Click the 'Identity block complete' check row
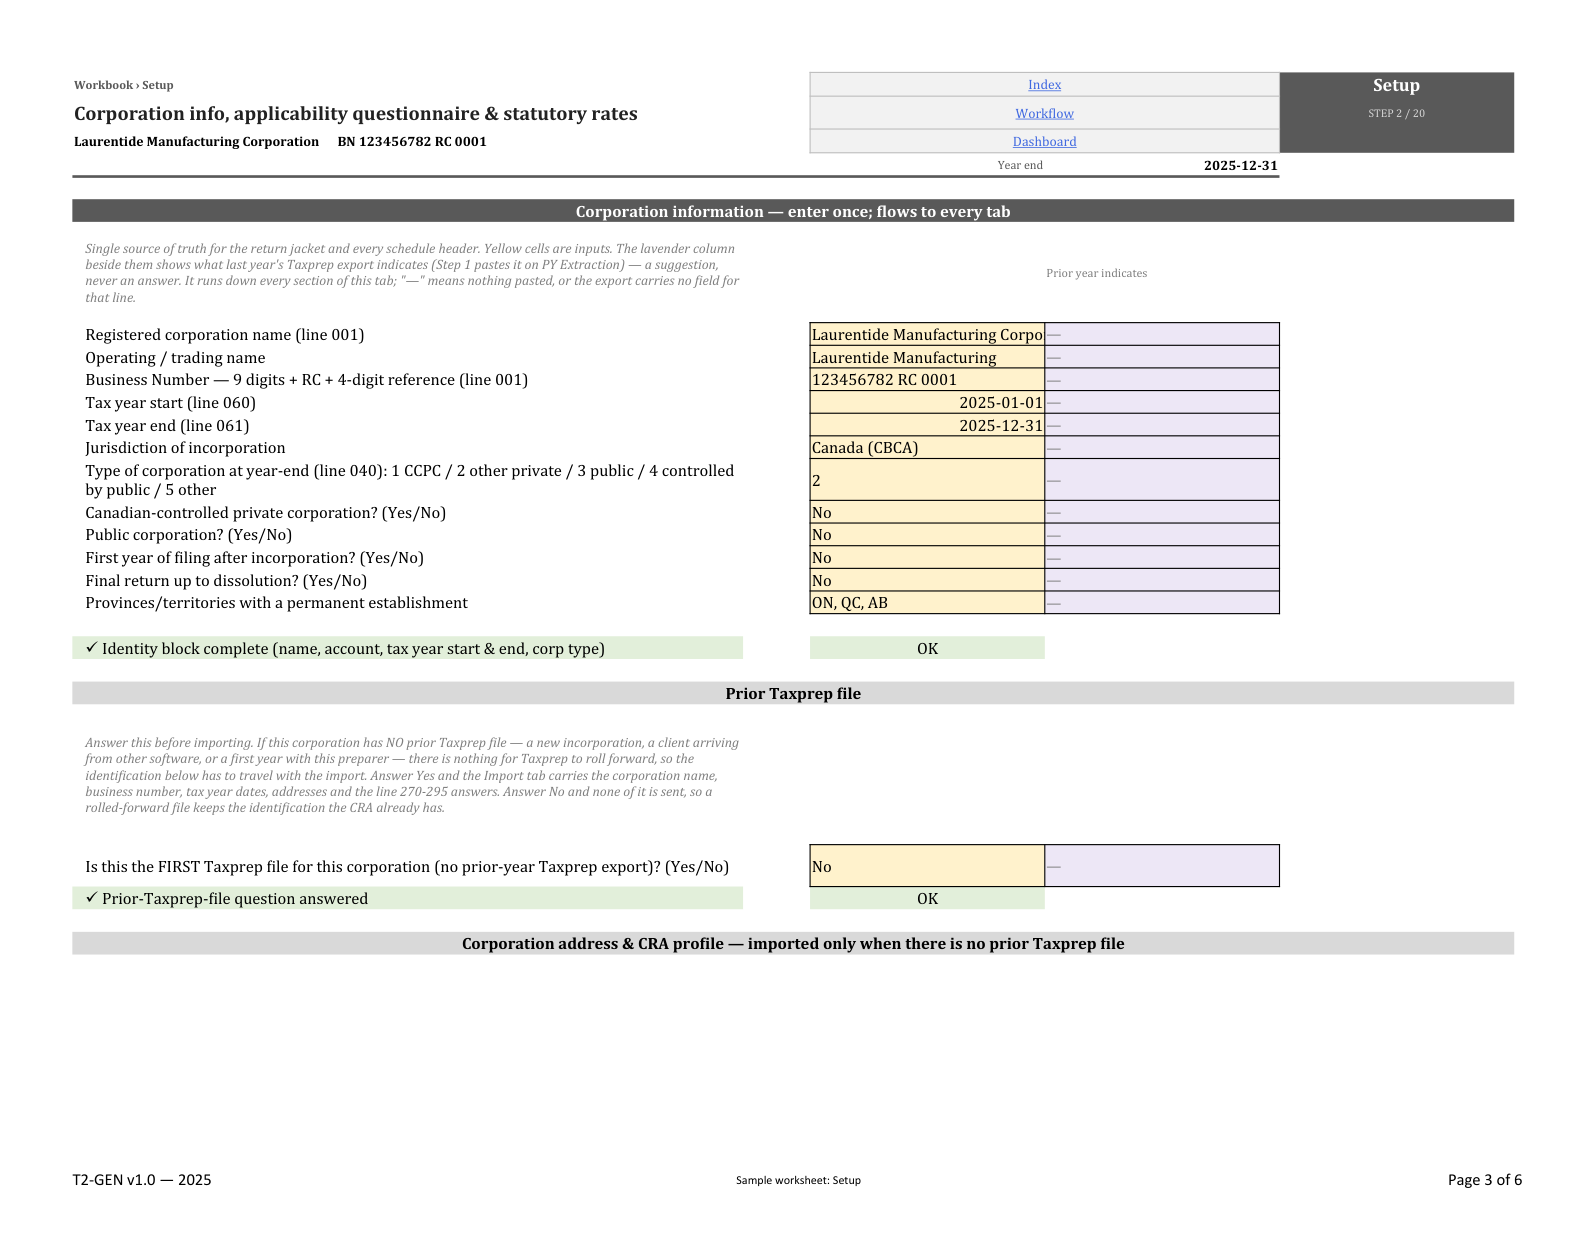This screenshot has height=1233, width=1595. tap(407, 648)
